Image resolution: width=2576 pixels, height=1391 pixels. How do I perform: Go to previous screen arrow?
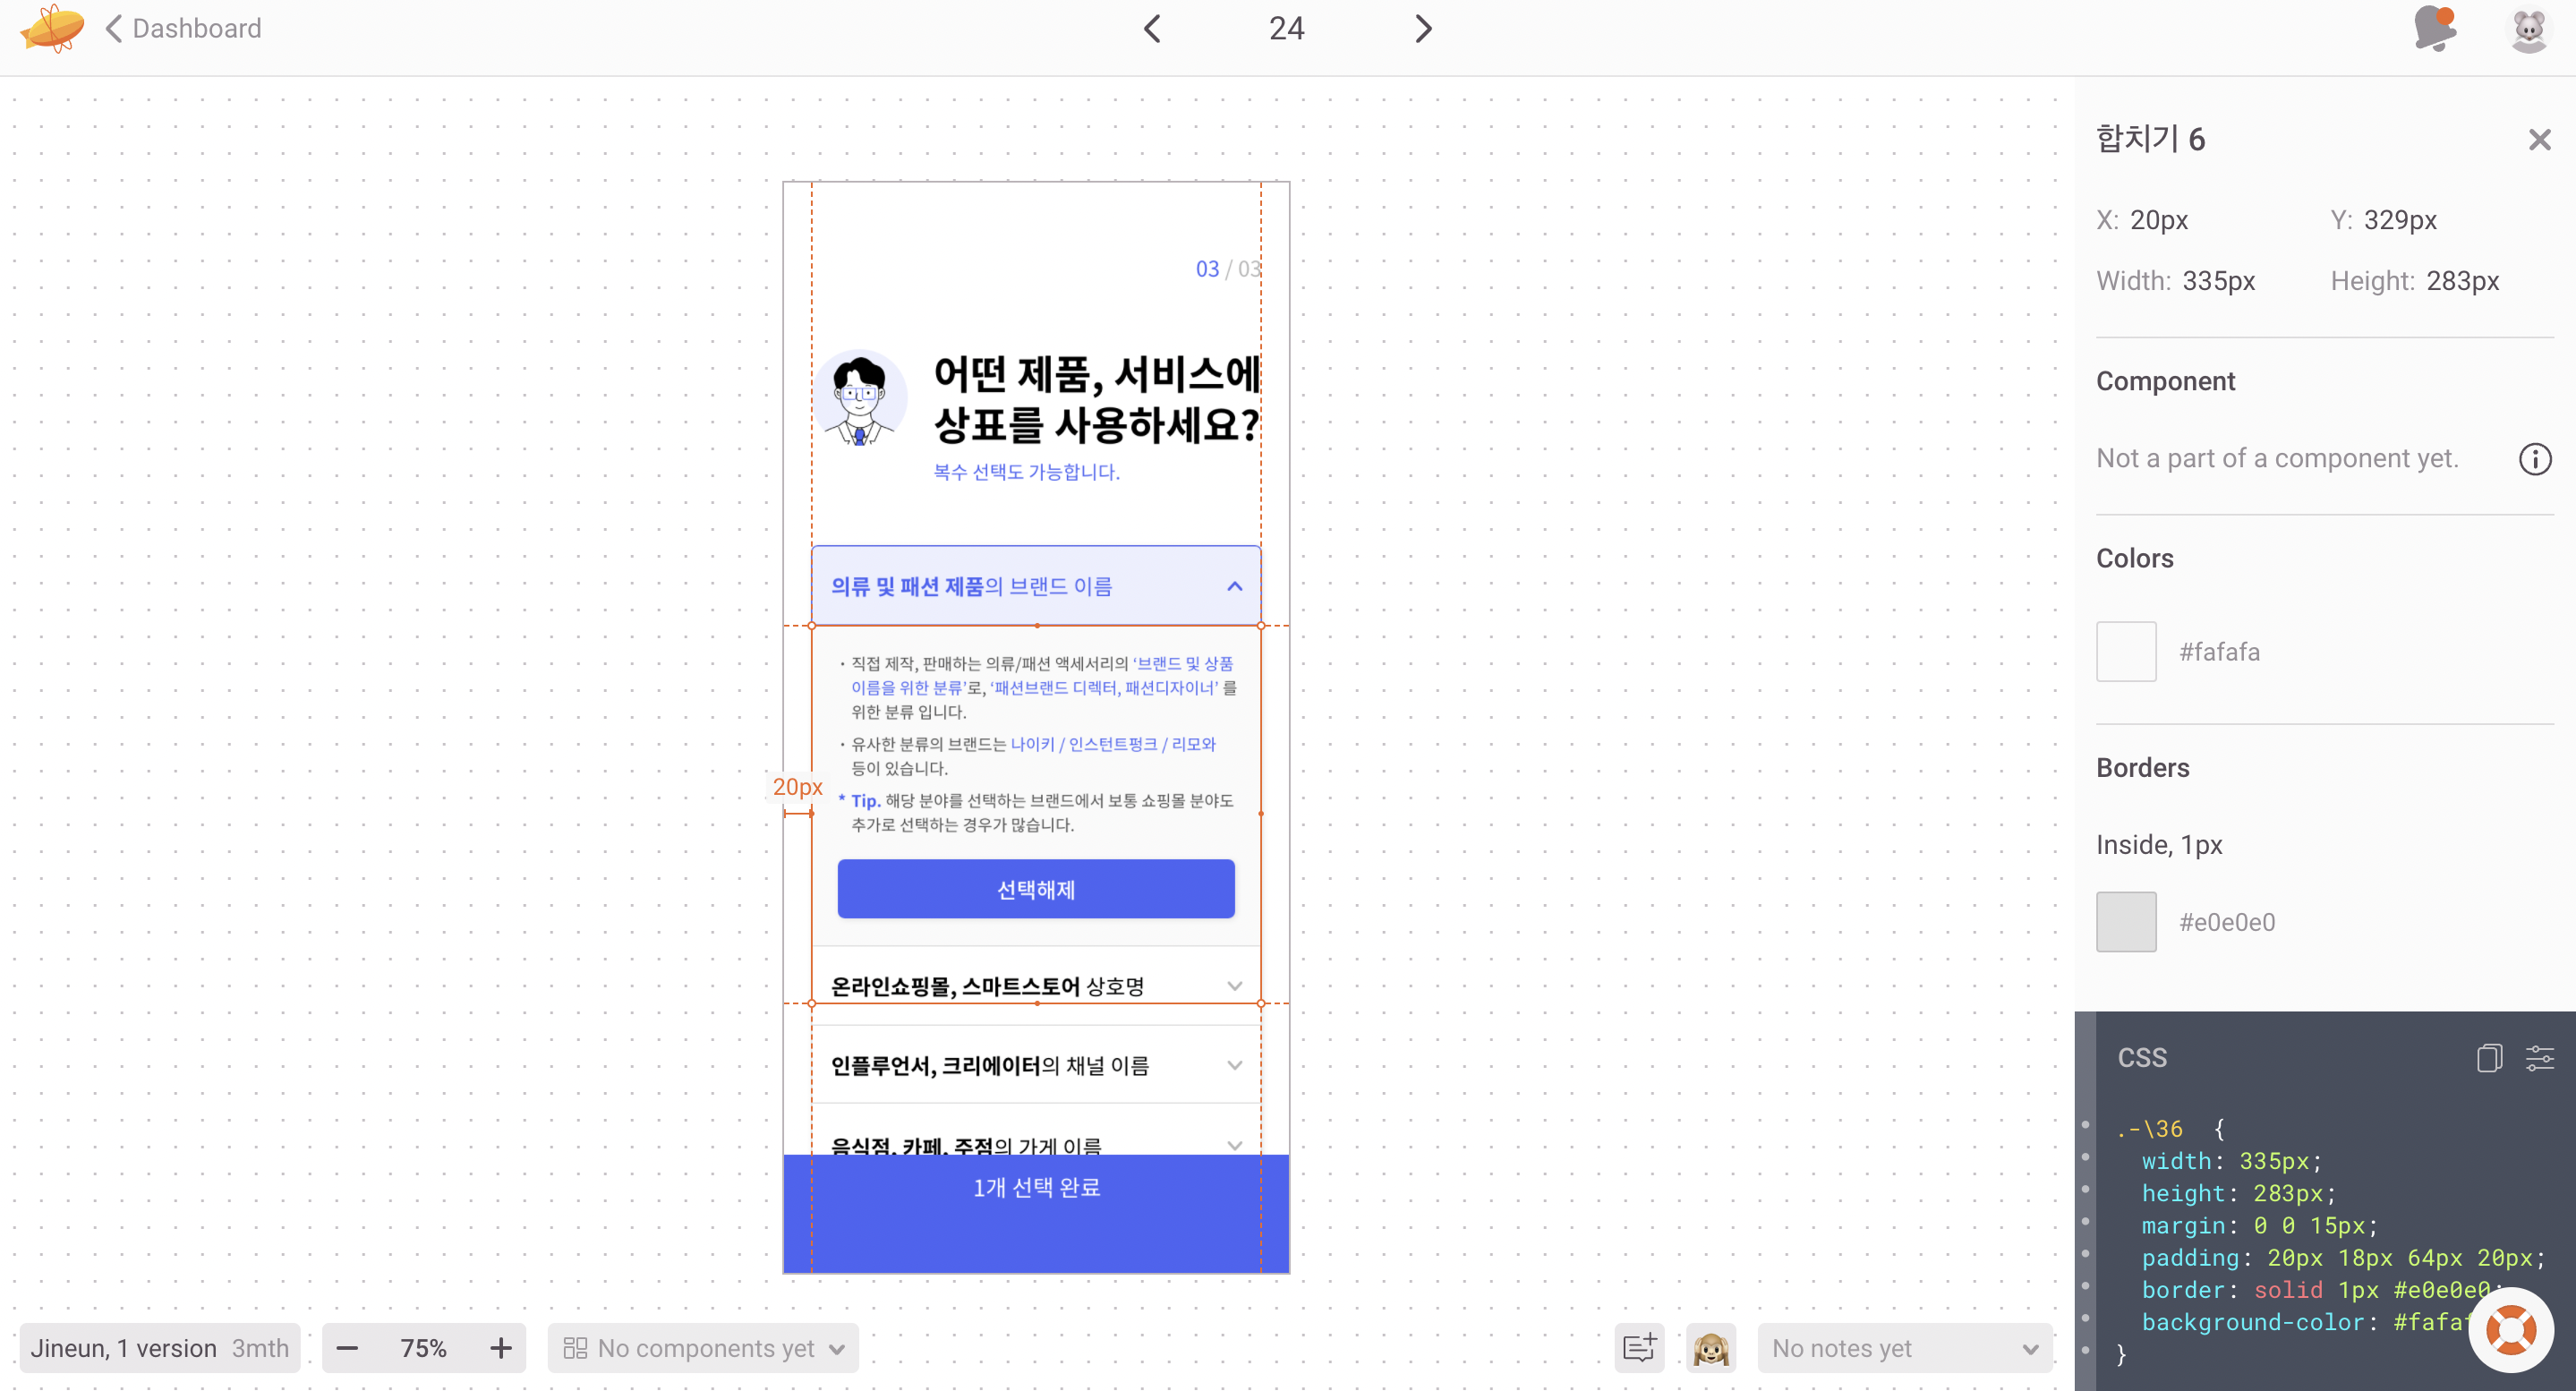tap(1152, 28)
